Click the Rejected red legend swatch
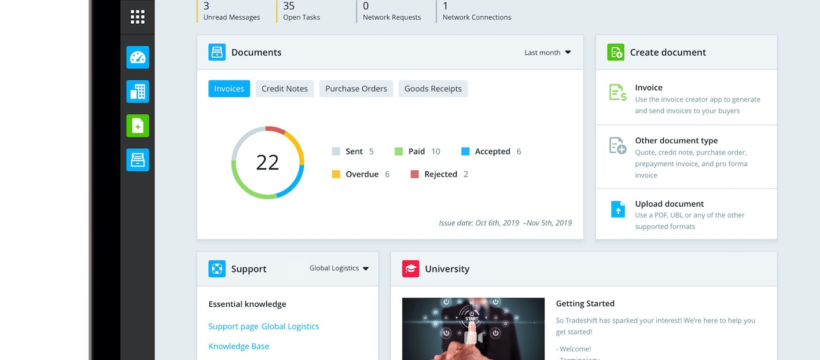Viewport: 820px width, 360px height. [x=415, y=174]
